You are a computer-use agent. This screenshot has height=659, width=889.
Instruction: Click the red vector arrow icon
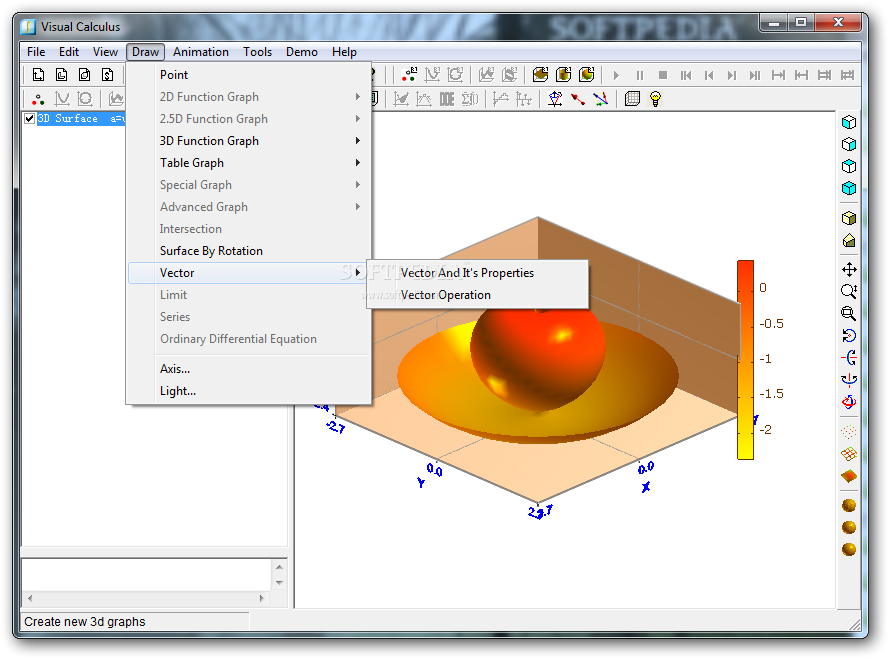(x=578, y=99)
